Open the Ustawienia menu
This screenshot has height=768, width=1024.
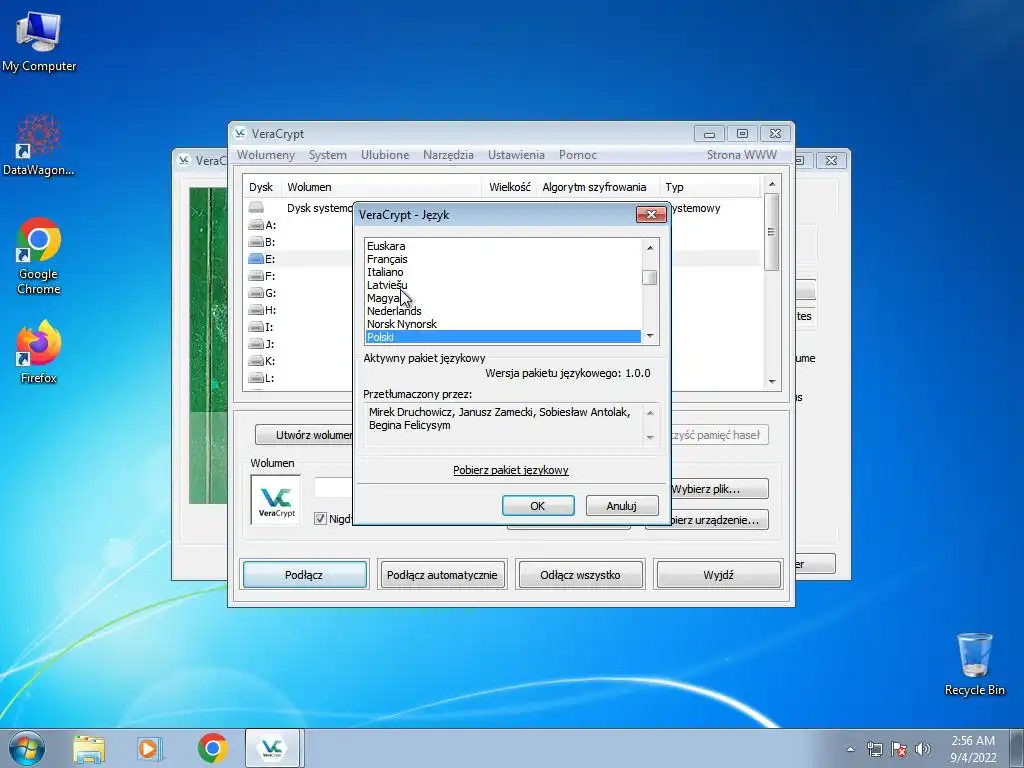coord(516,155)
